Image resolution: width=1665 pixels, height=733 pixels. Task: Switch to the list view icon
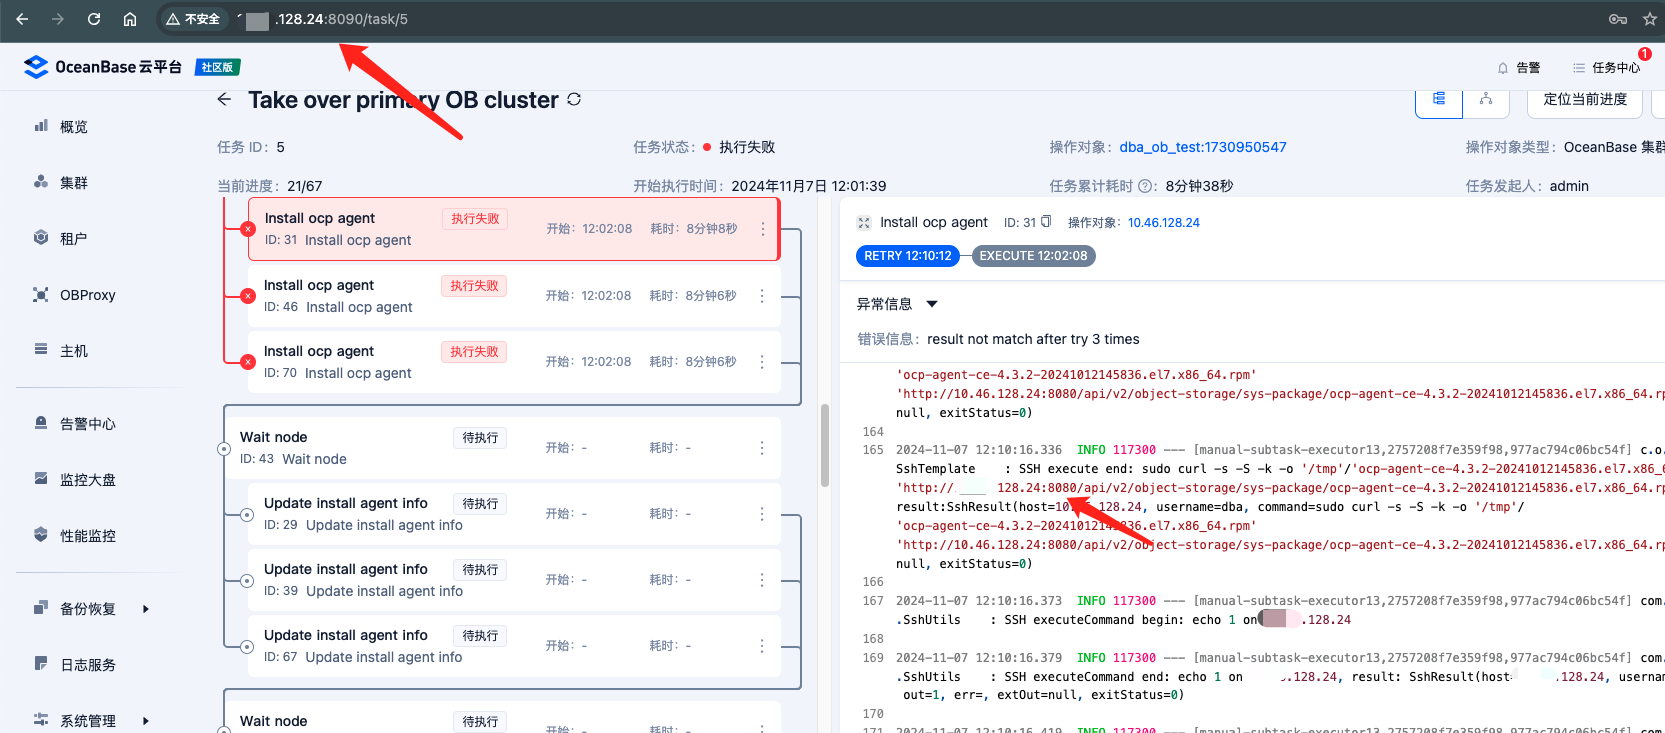pos(1439,99)
